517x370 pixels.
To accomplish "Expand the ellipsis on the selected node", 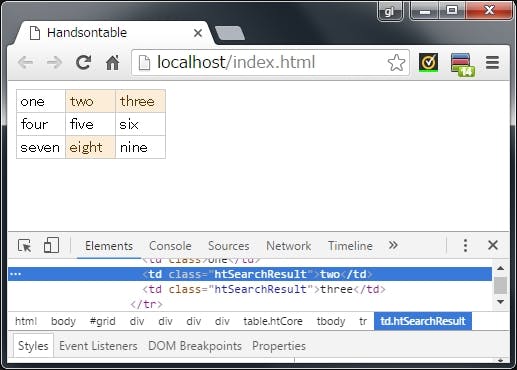I will [x=15, y=274].
